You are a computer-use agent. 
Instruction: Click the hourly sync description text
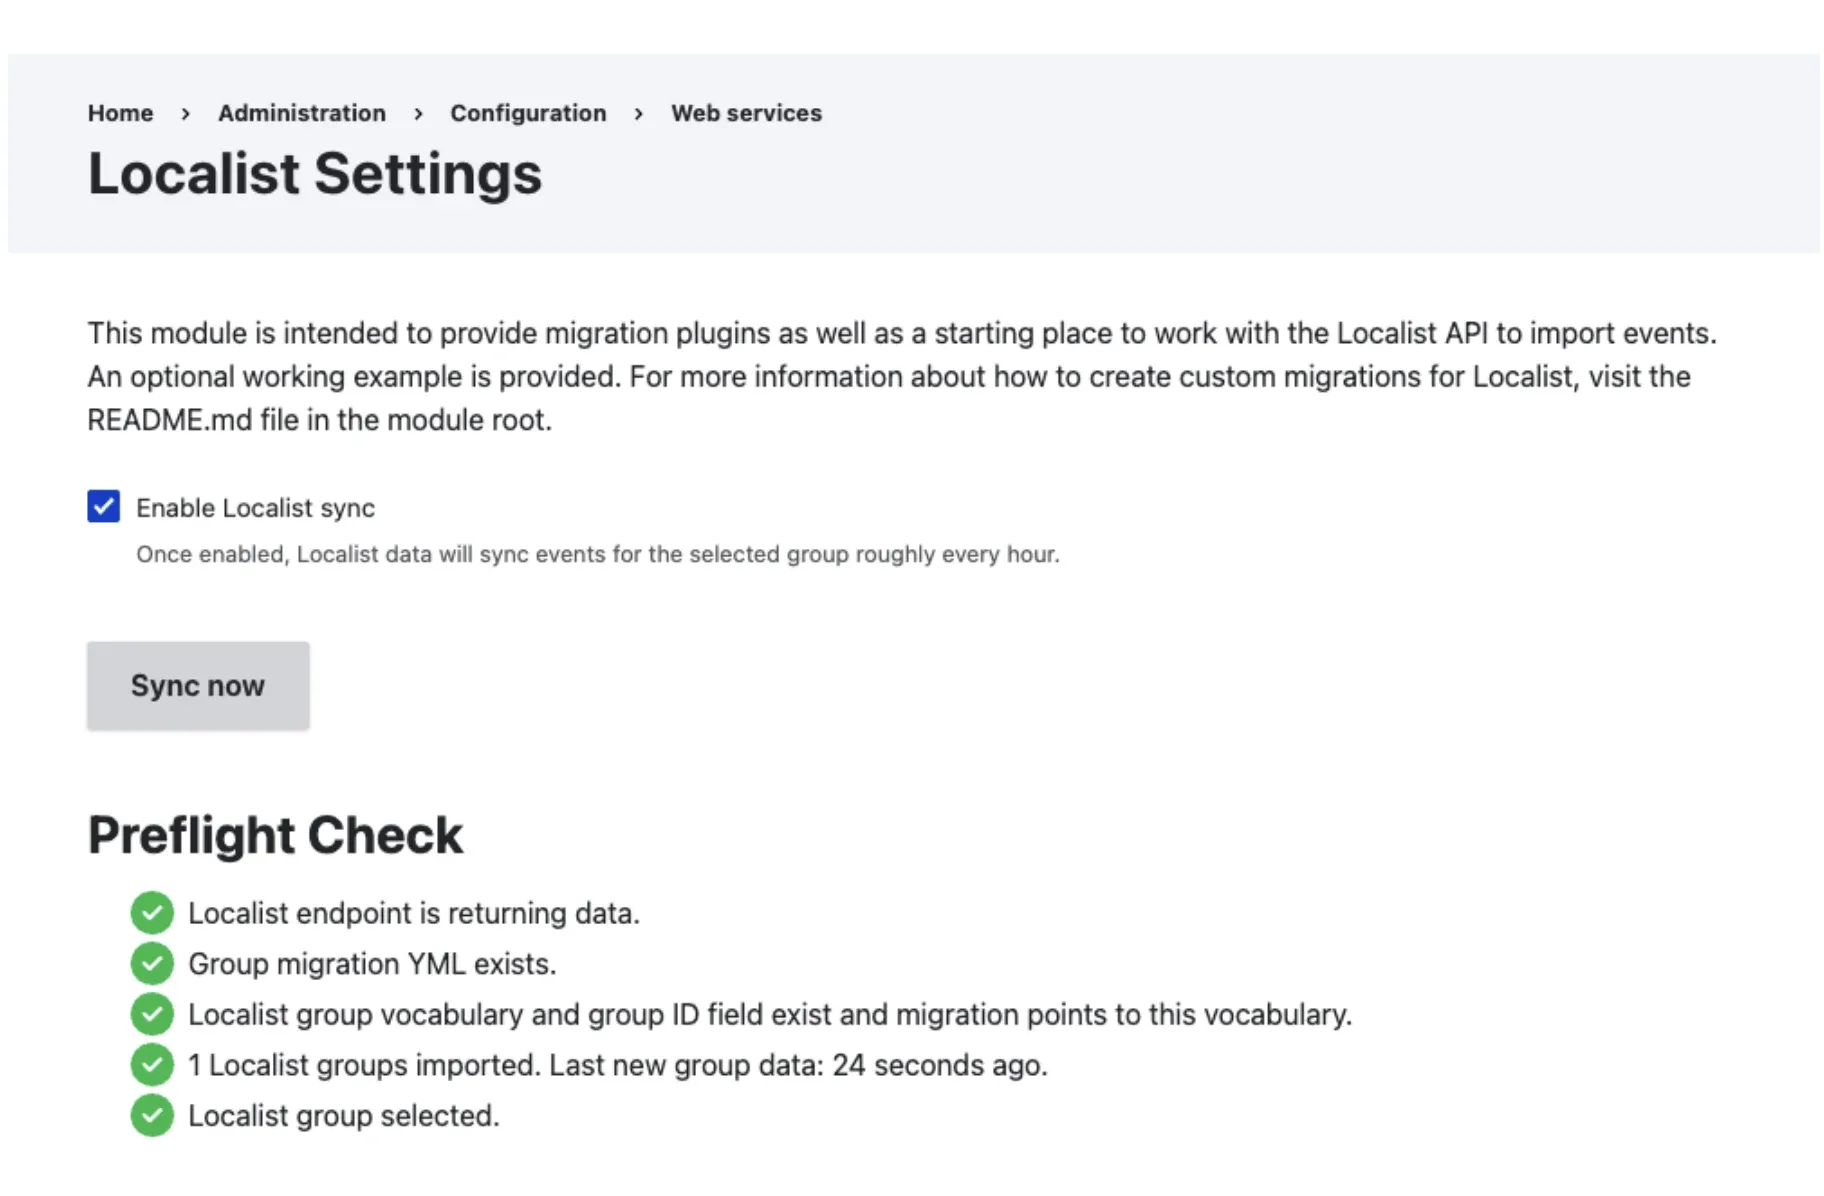pos(598,554)
